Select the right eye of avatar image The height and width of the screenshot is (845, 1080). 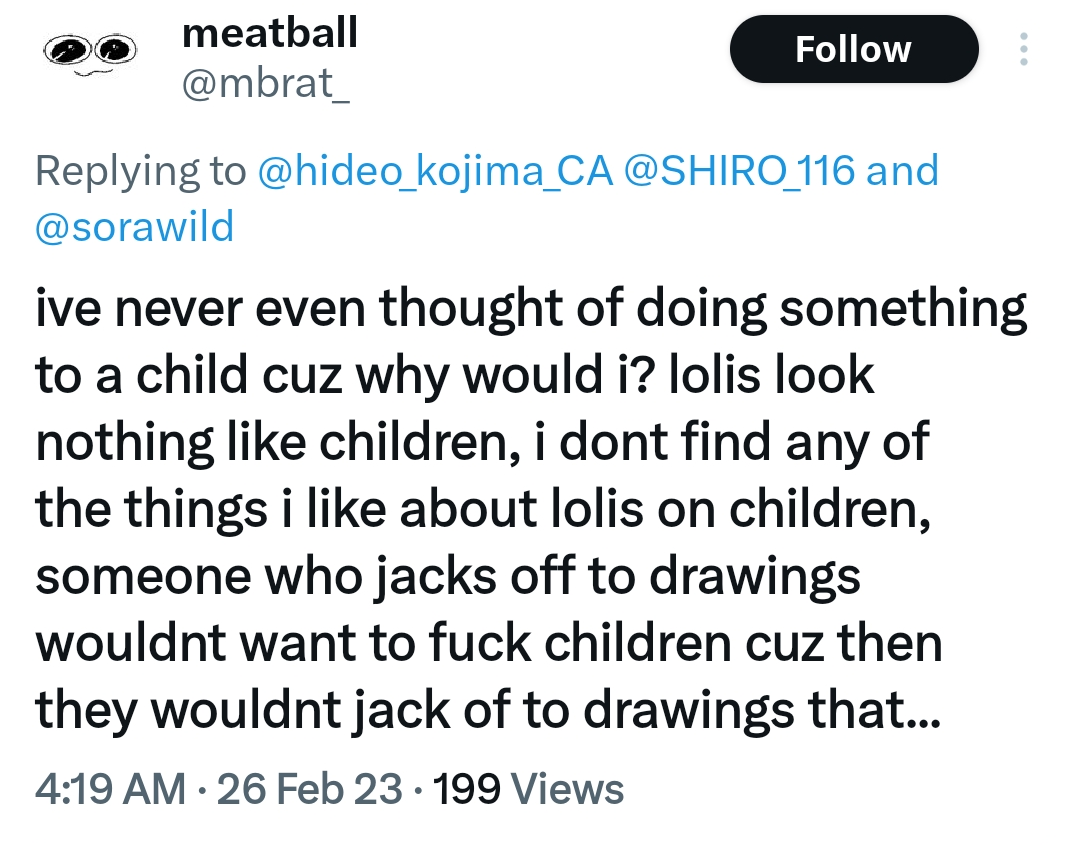click(x=115, y=48)
